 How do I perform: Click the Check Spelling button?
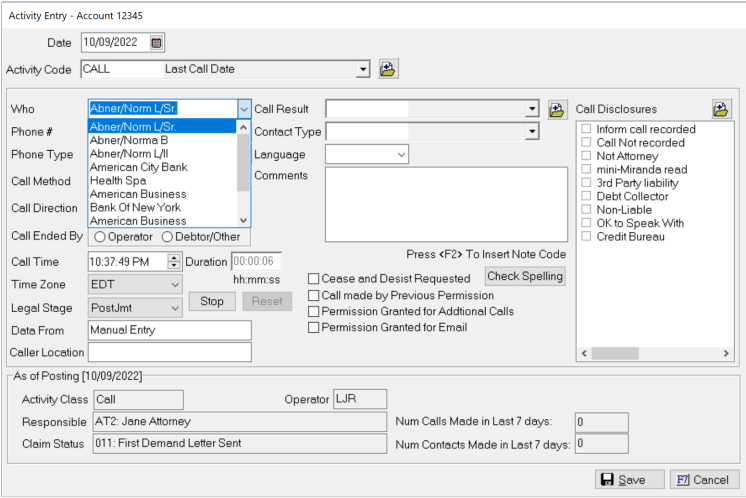pyautogui.click(x=525, y=276)
